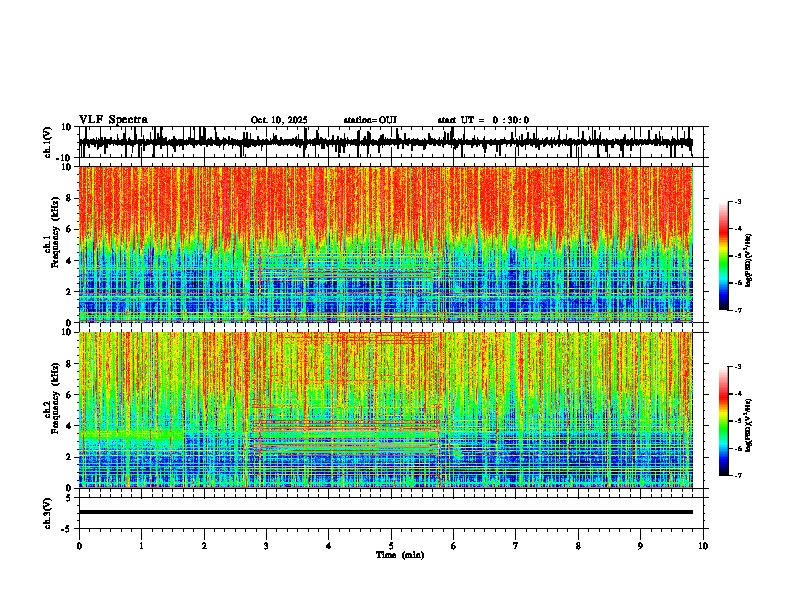Click time axis tick label 8
792x612 pixels.
578,546
